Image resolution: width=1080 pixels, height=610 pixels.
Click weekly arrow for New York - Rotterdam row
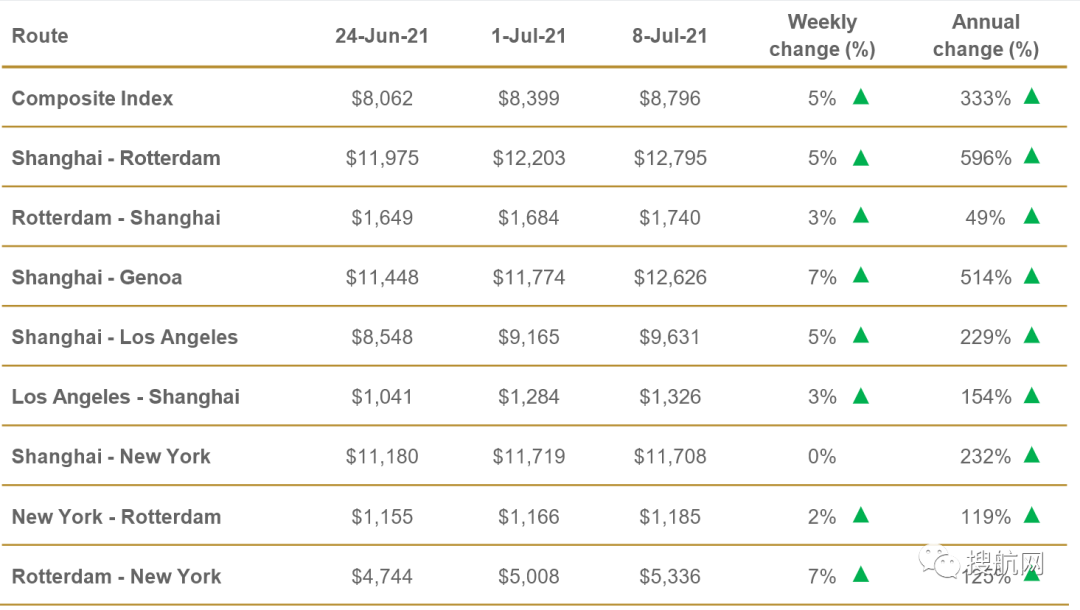(860, 515)
